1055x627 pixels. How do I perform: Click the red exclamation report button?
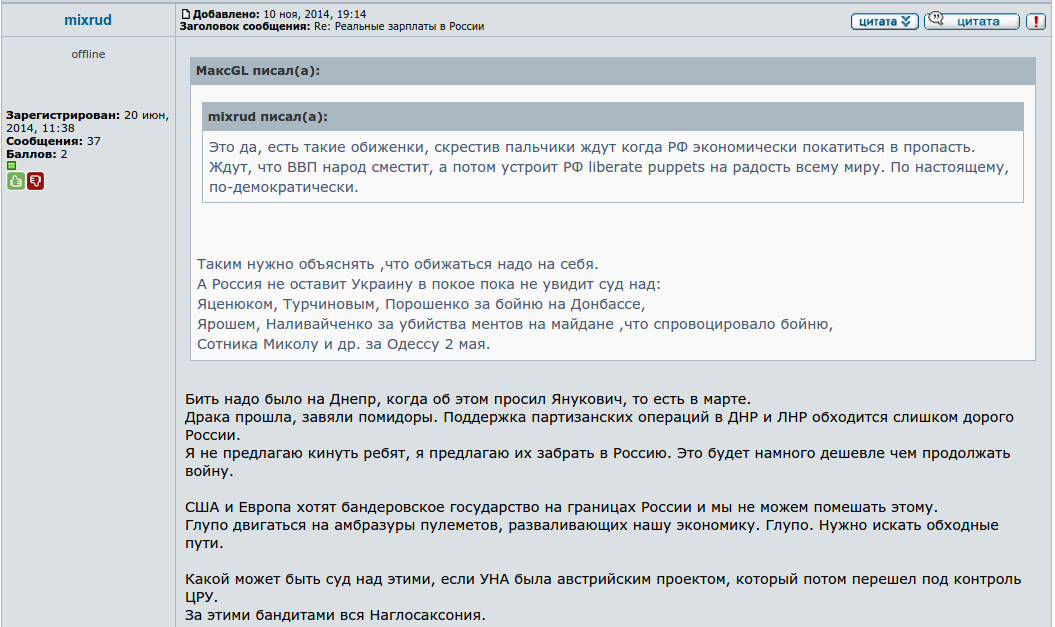[1035, 22]
